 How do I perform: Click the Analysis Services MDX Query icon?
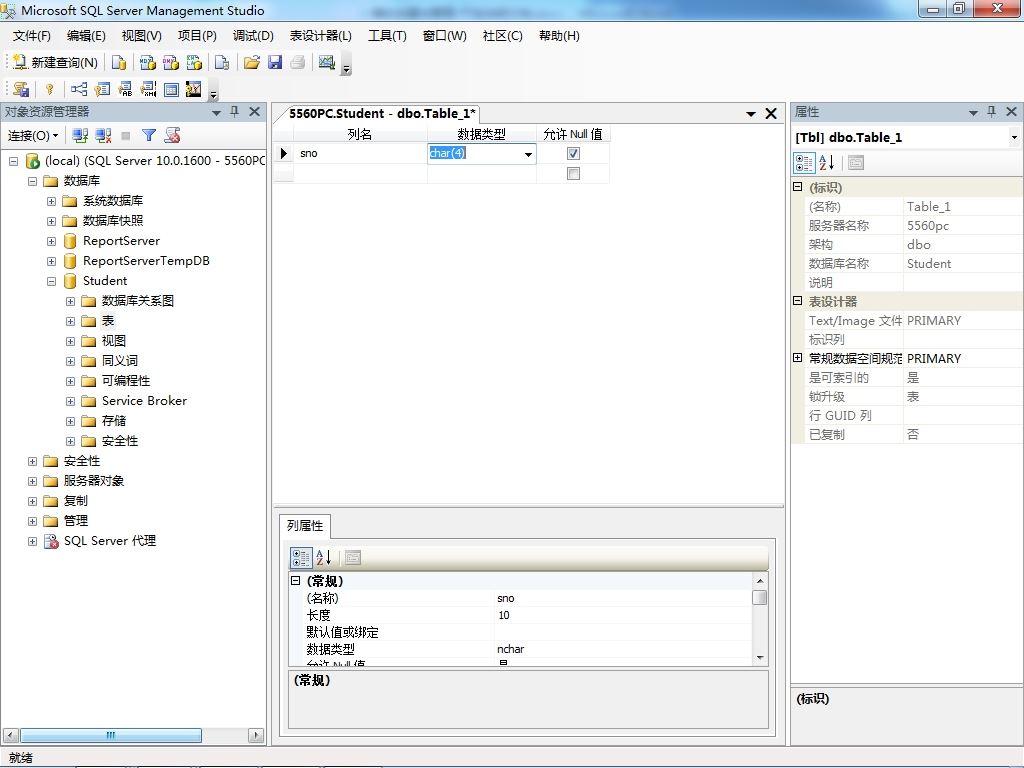pos(148,62)
